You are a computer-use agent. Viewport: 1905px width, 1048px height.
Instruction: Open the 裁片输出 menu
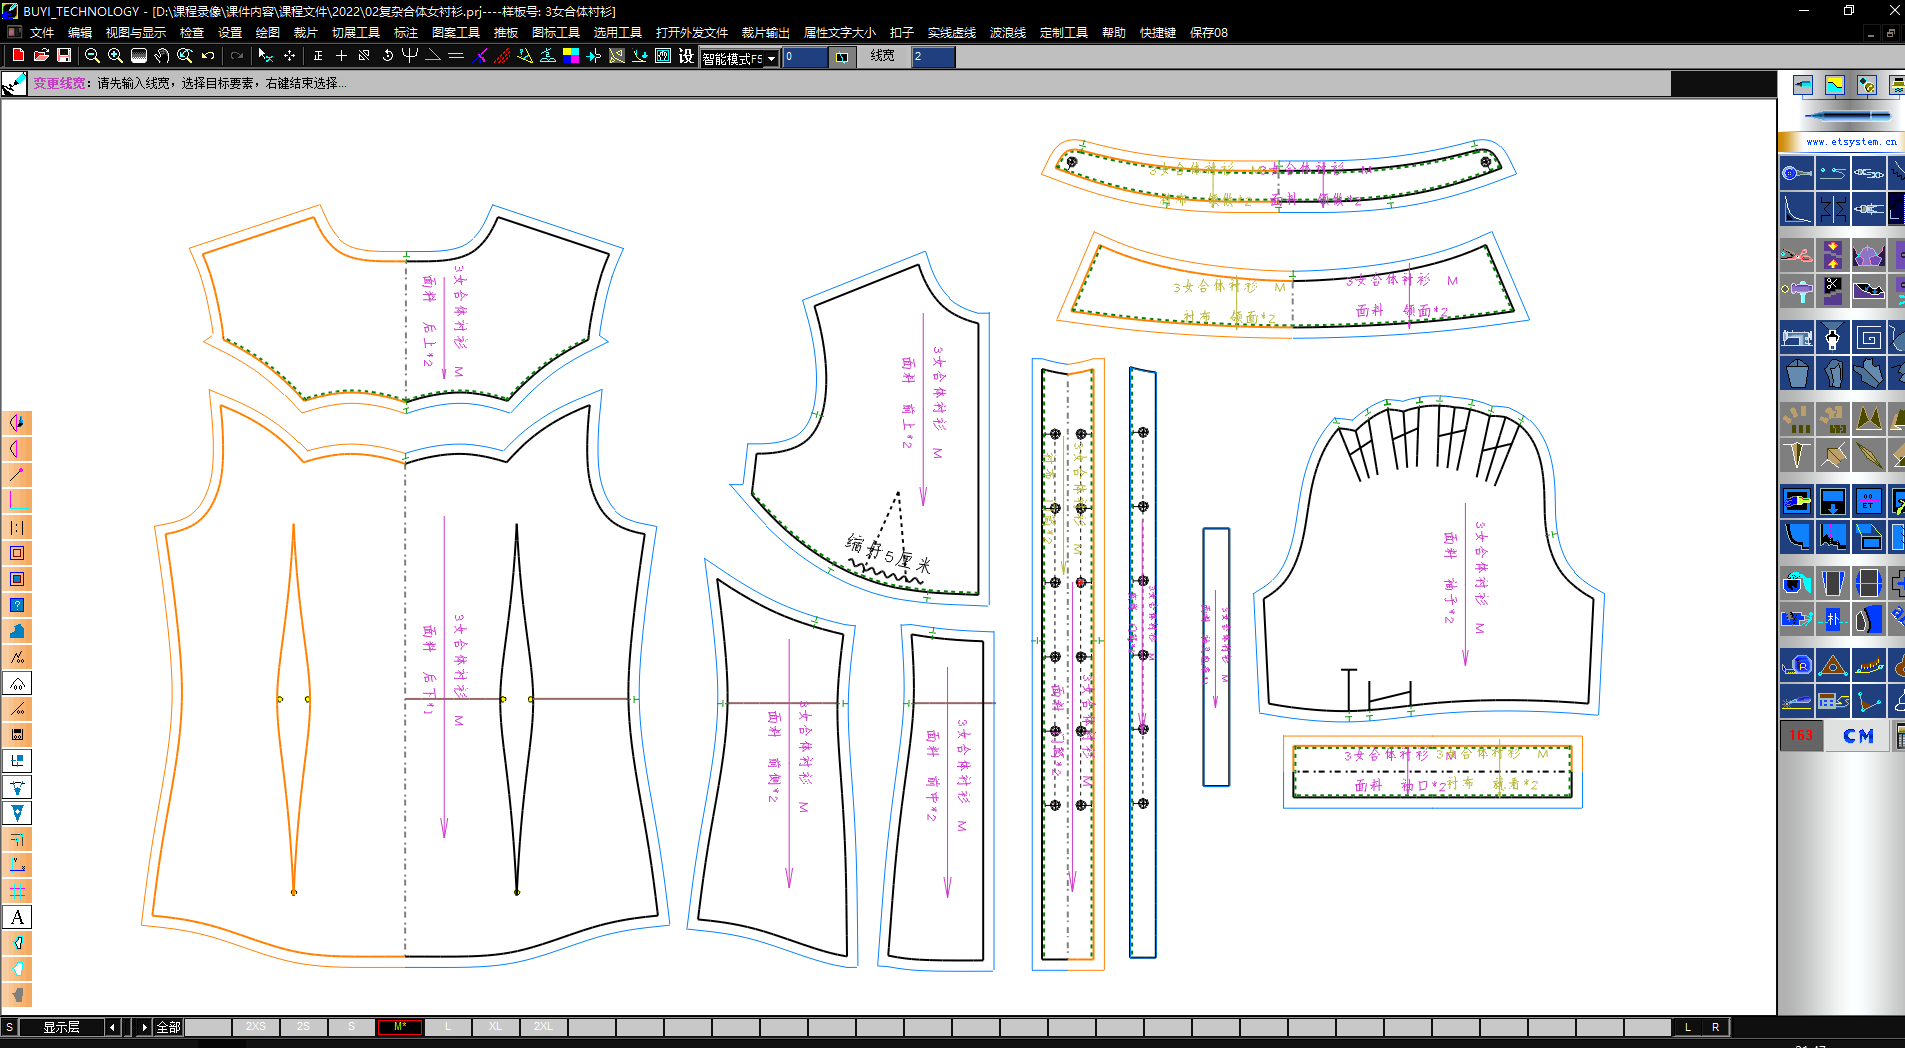coord(765,33)
